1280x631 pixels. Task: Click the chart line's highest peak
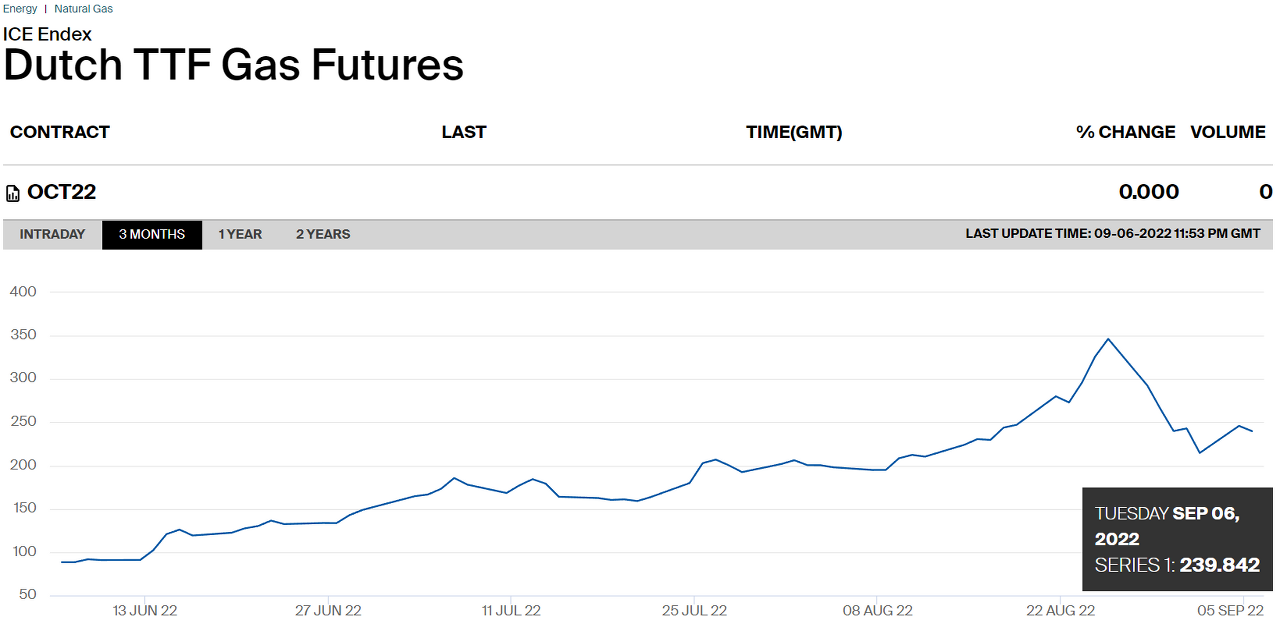(1108, 339)
